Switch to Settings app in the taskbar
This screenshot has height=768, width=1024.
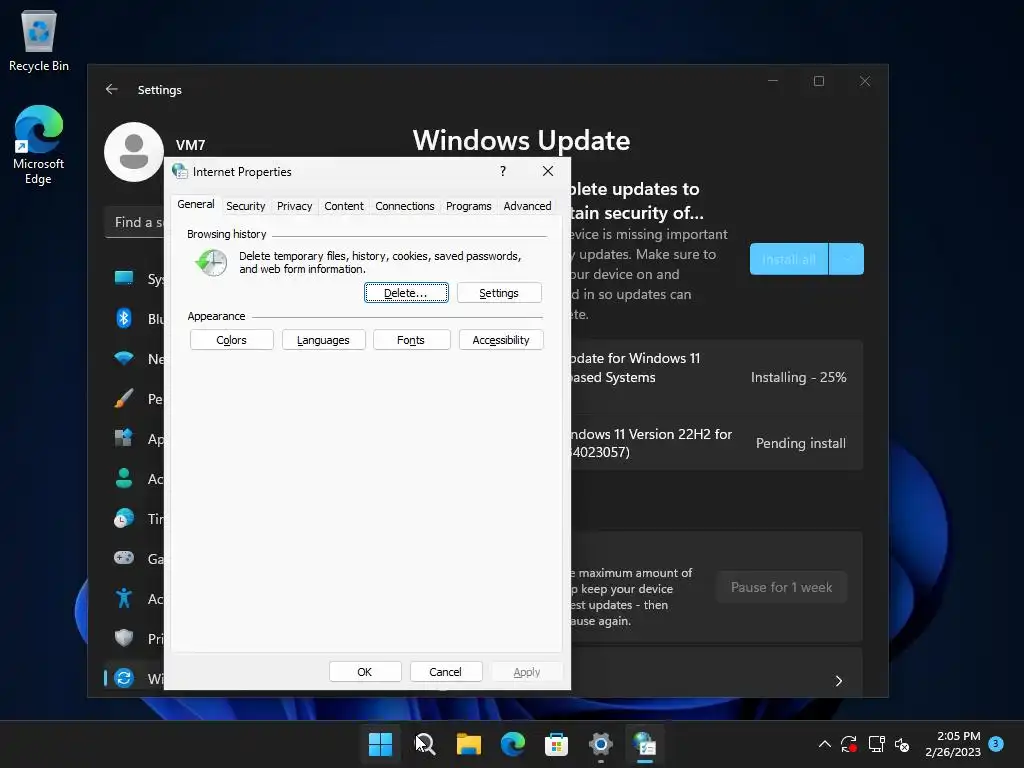pyautogui.click(x=601, y=744)
